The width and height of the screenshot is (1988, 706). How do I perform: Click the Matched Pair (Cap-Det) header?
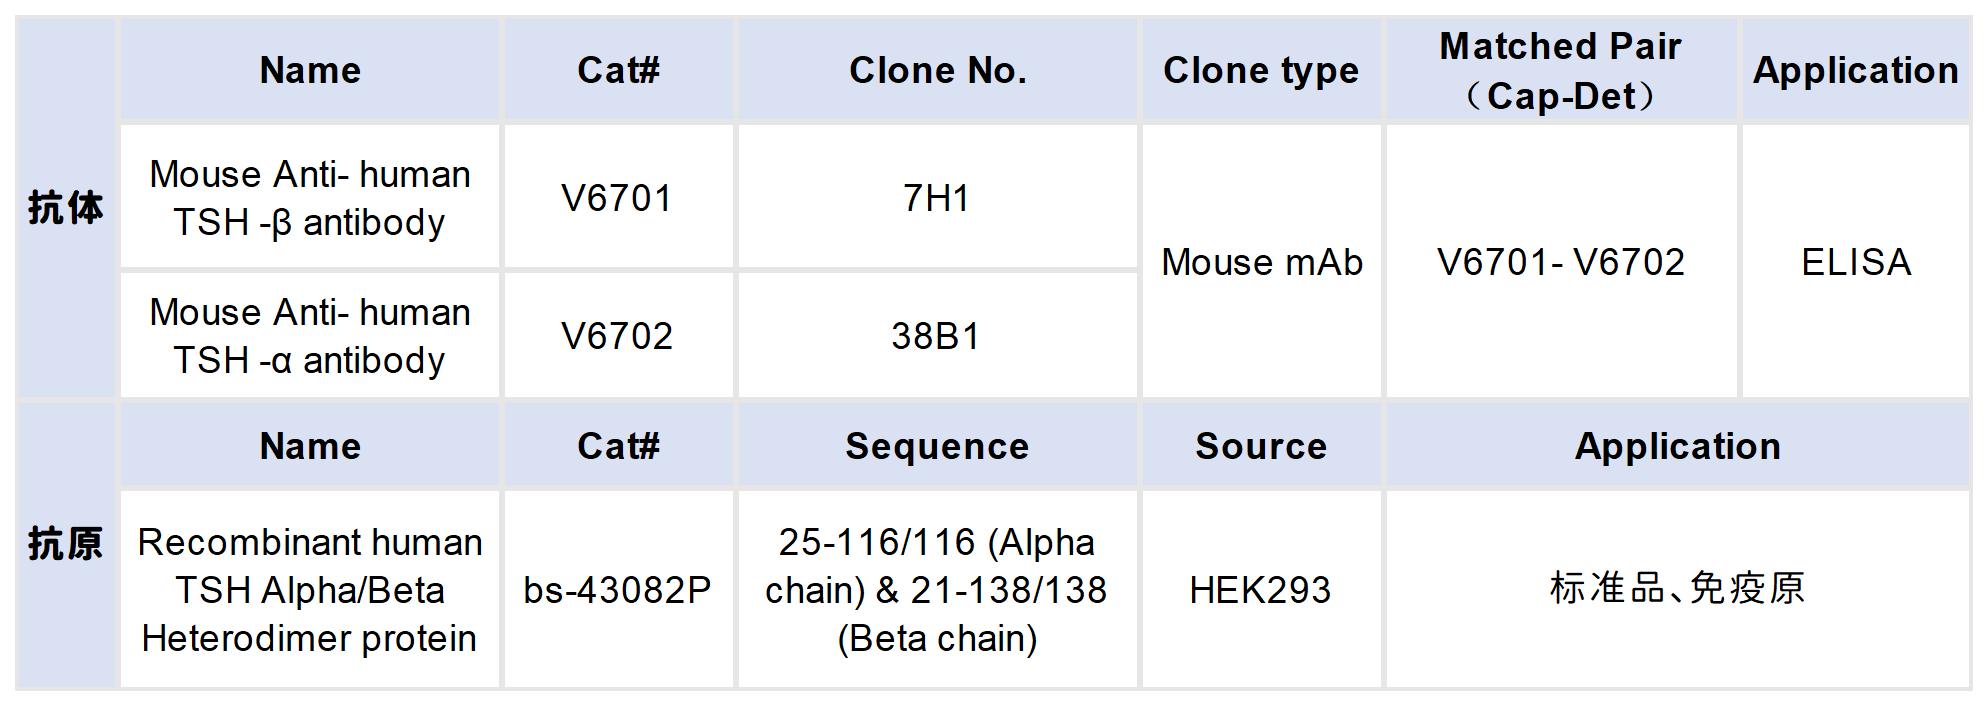pyautogui.click(x=1560, y=71)
